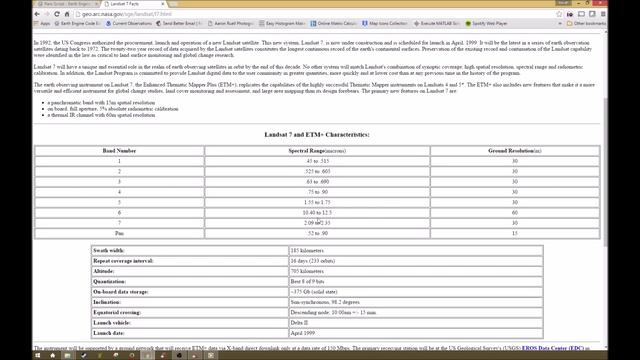640x360 pixels.
Task: Go back to the previous page
Action: click(37, 14)
